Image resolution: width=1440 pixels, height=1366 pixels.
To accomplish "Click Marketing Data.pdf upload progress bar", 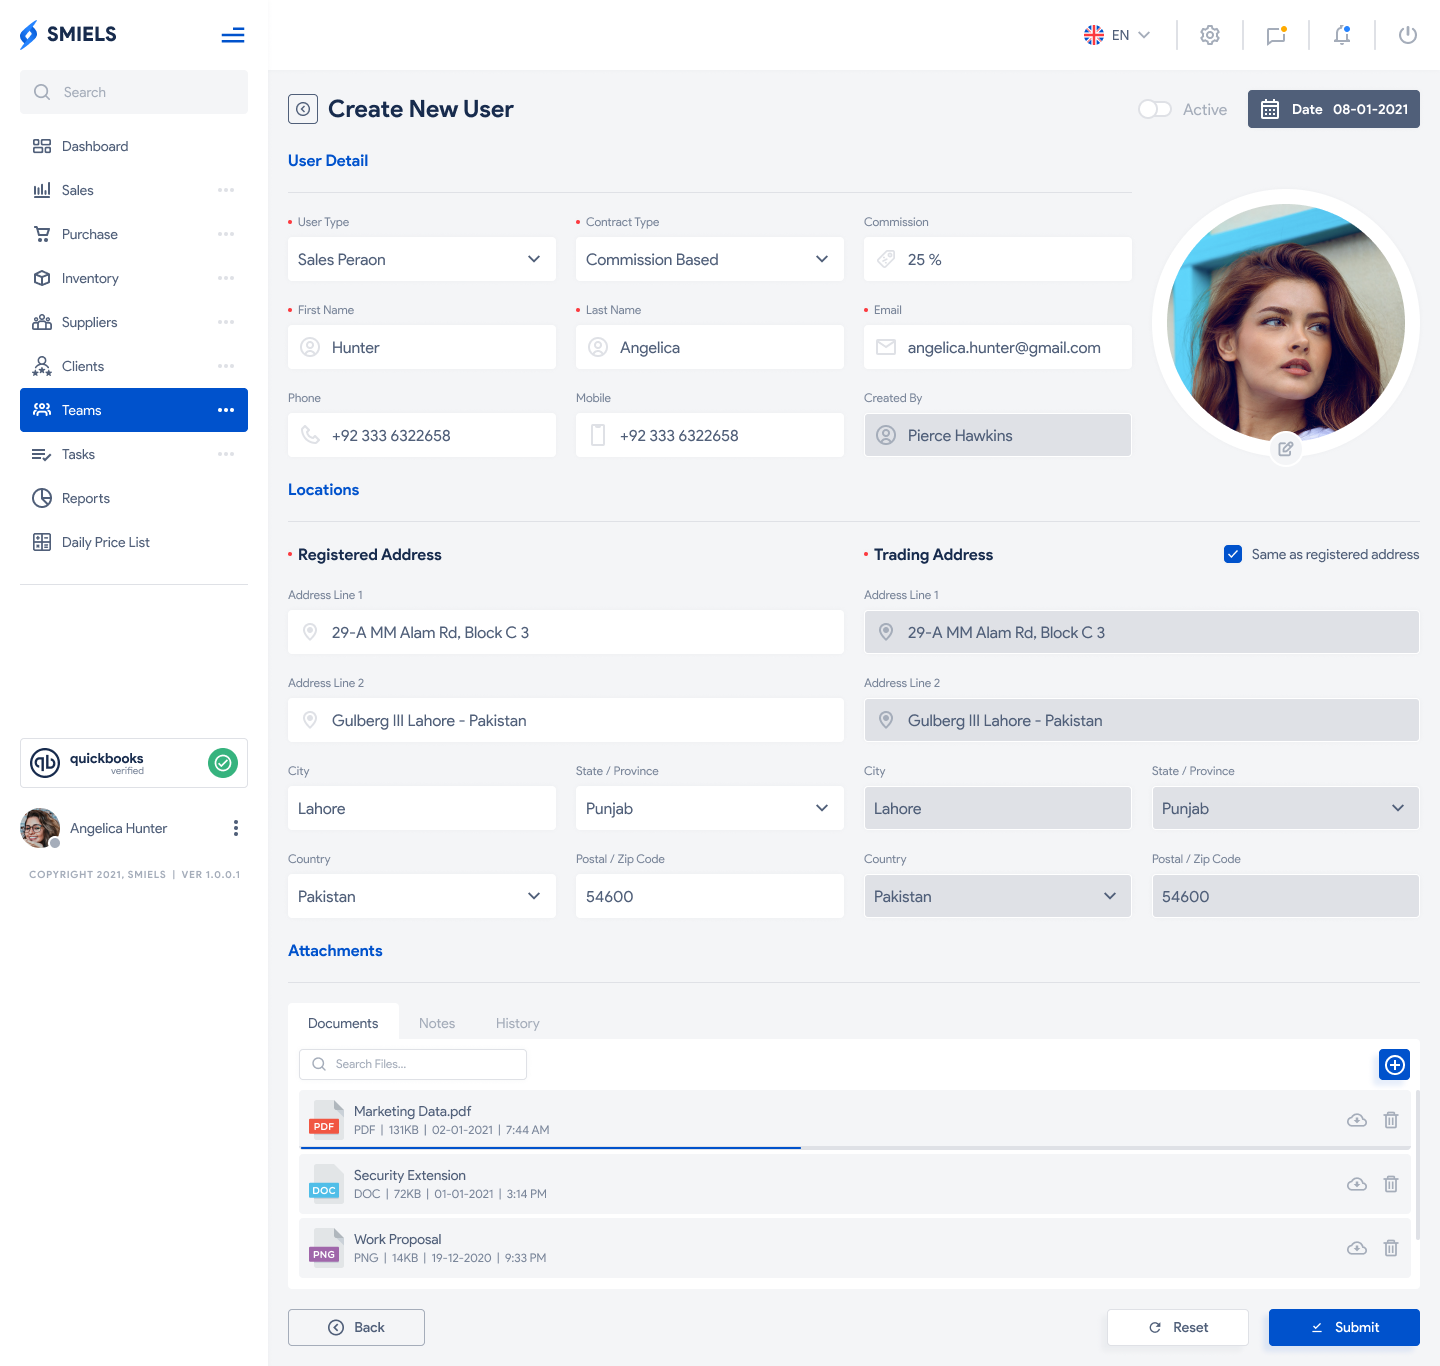I will pos(855,1148).
